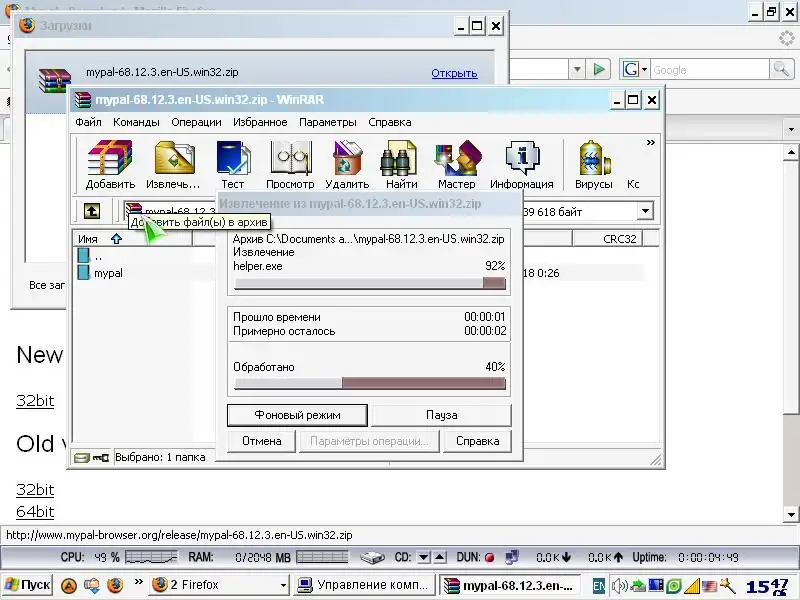Viewport: 800px width, 600px height.
Task: Open Firefox address bar history dropdown
Action: point(577,69)
